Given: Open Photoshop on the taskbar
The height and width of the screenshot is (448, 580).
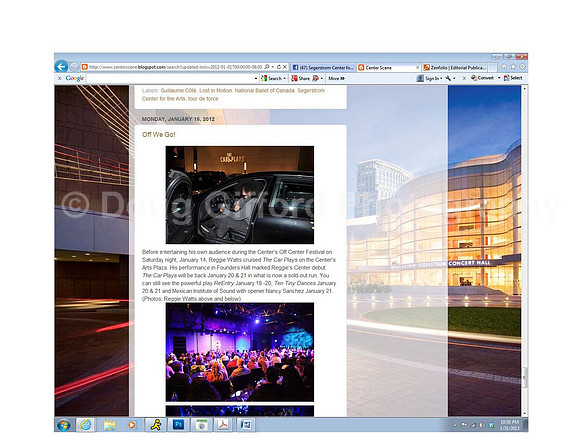Looking at the screenshot, I should pos(178,425).
